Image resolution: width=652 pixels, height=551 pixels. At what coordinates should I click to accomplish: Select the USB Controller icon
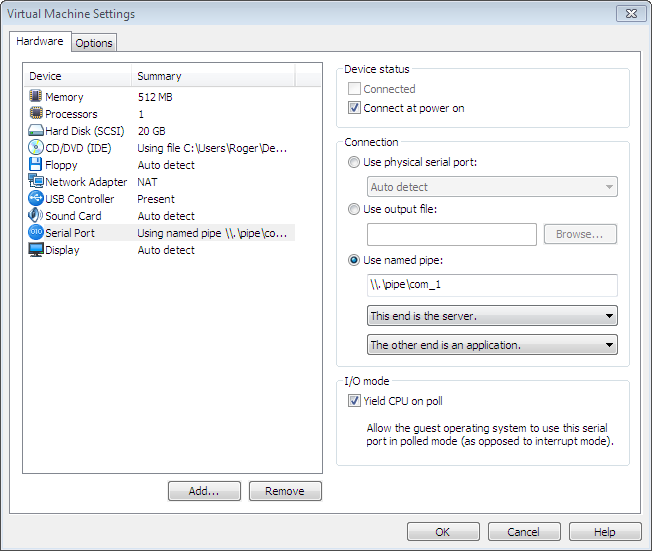(36, 199)
